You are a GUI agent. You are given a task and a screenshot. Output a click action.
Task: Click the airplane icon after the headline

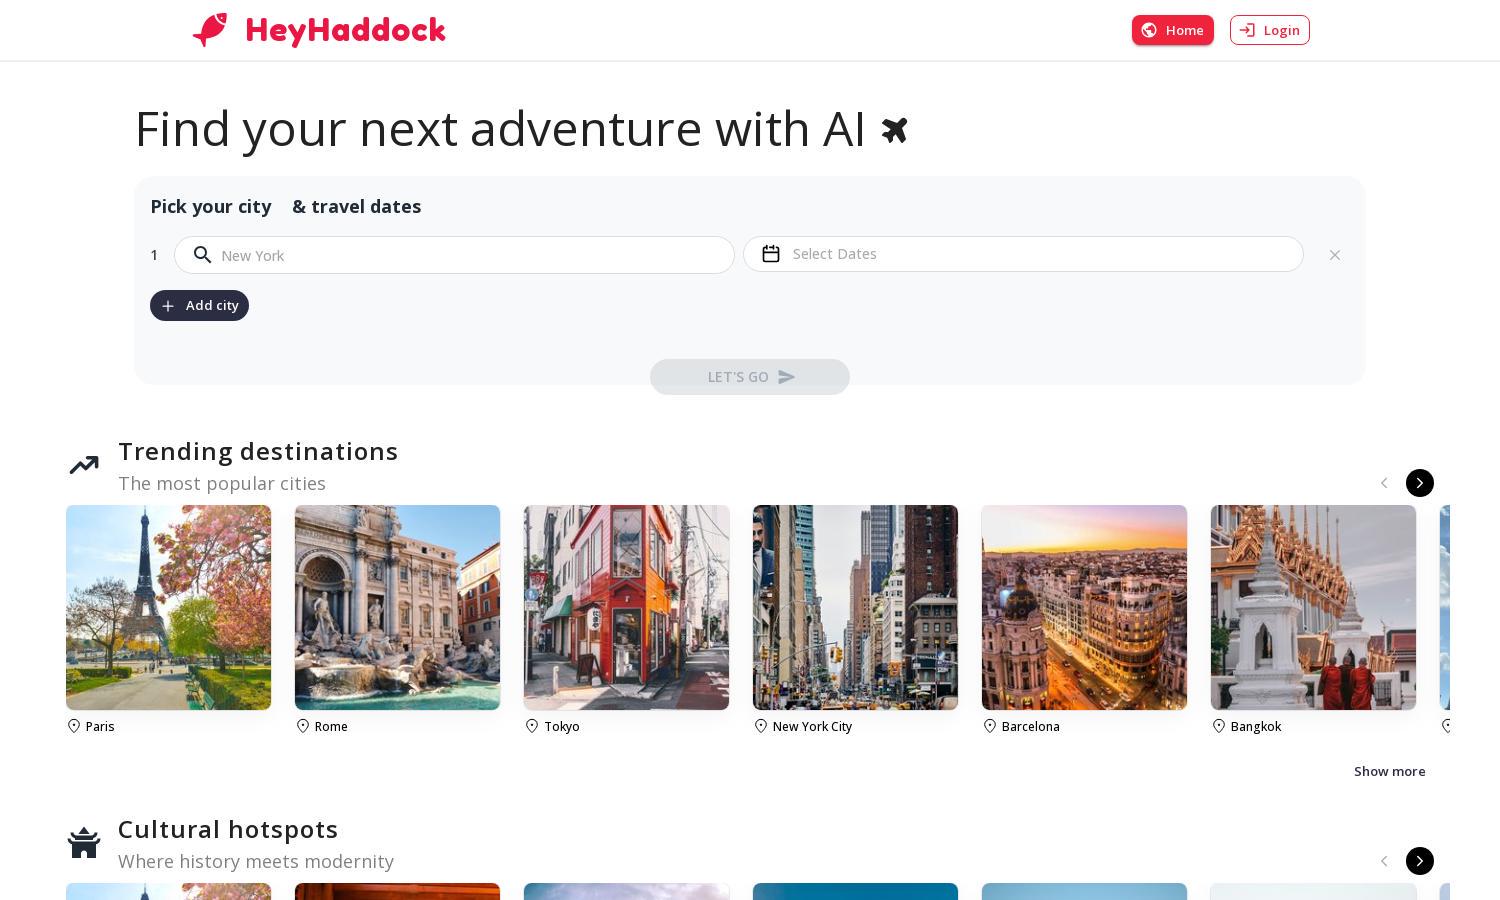click(x=895, y=130)
